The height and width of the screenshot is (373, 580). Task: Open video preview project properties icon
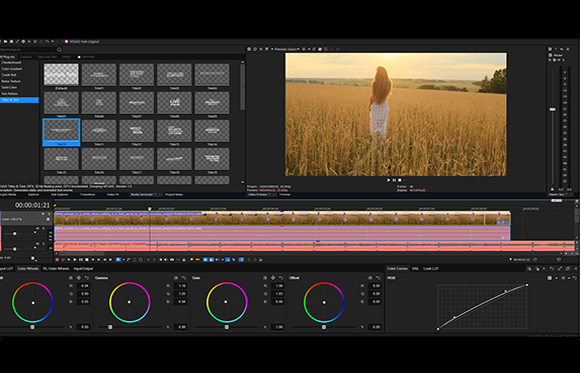249,49
